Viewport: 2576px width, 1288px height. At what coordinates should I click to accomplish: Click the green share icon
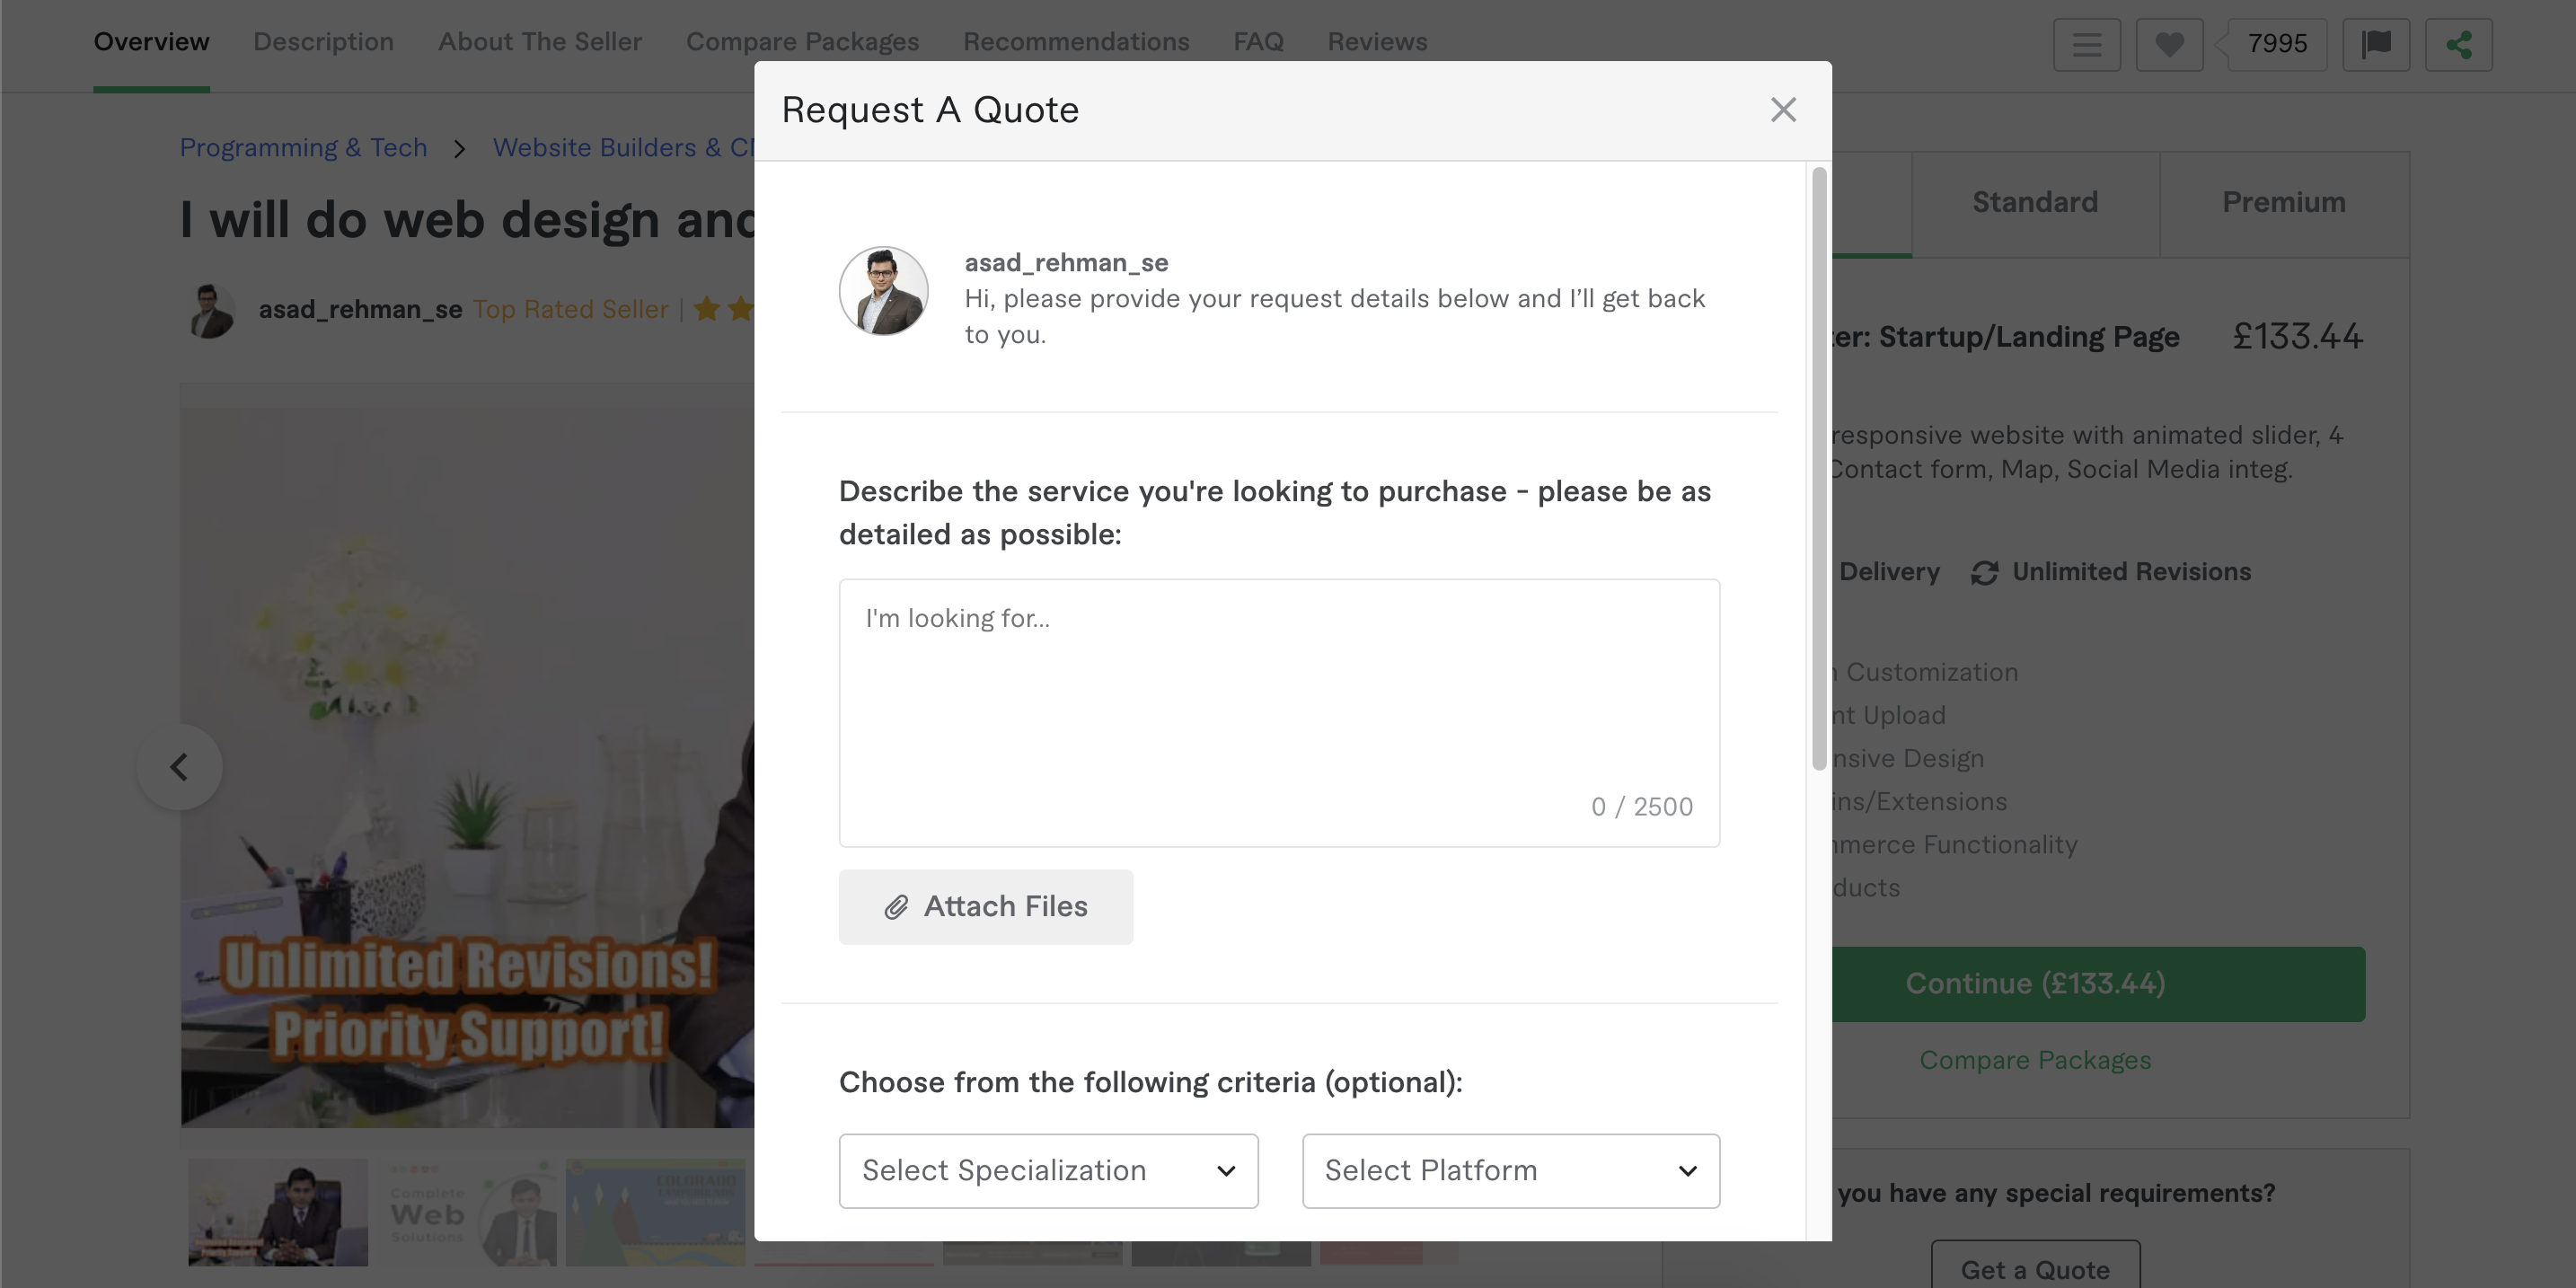tap(2458, 44)
